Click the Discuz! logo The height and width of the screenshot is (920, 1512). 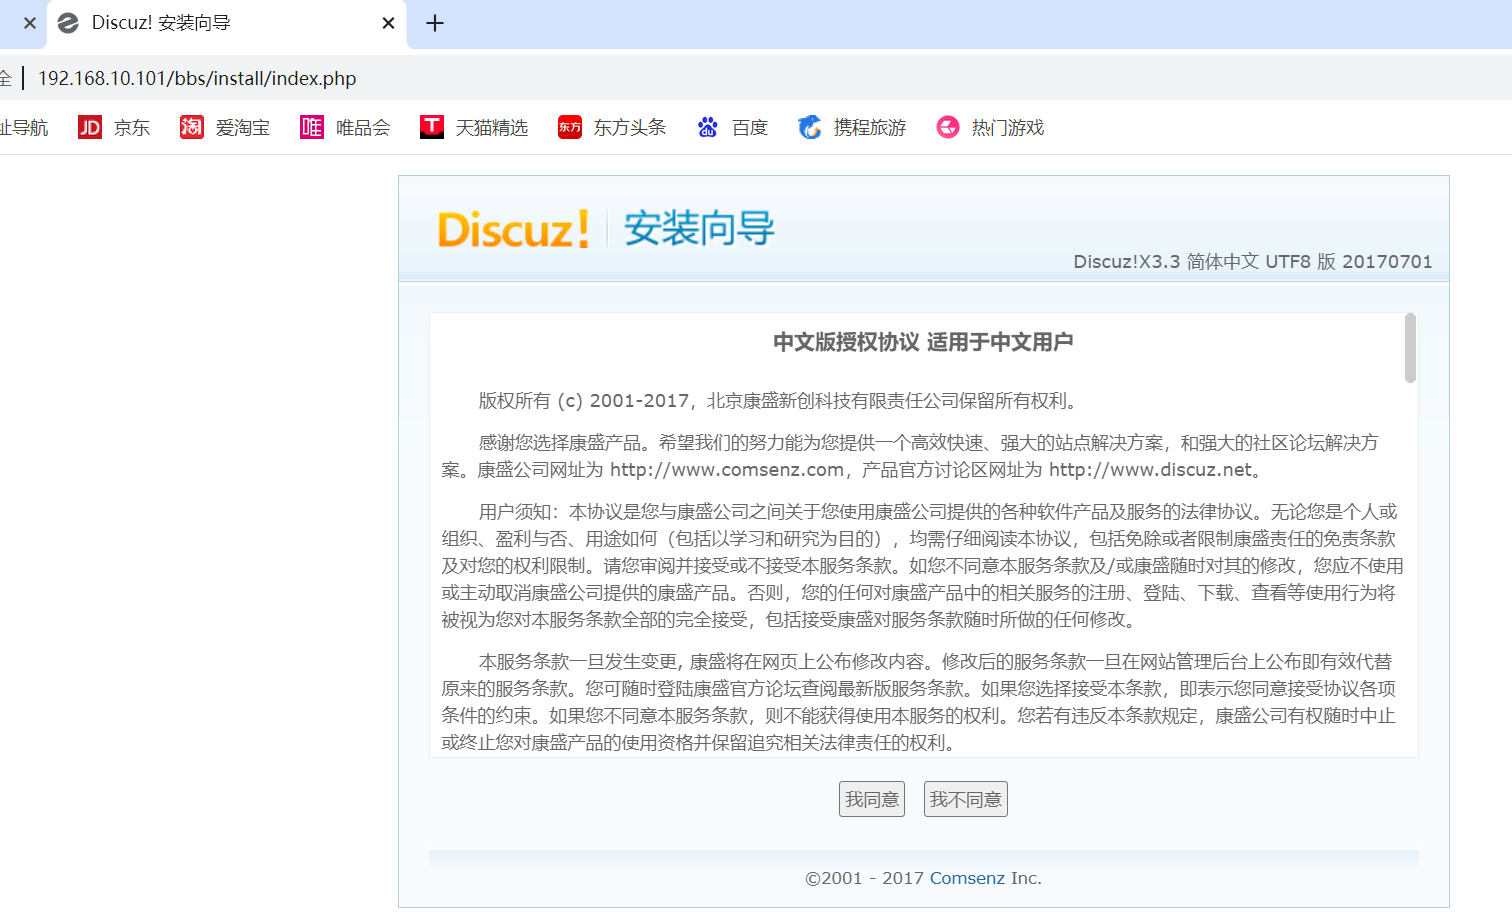513,229
